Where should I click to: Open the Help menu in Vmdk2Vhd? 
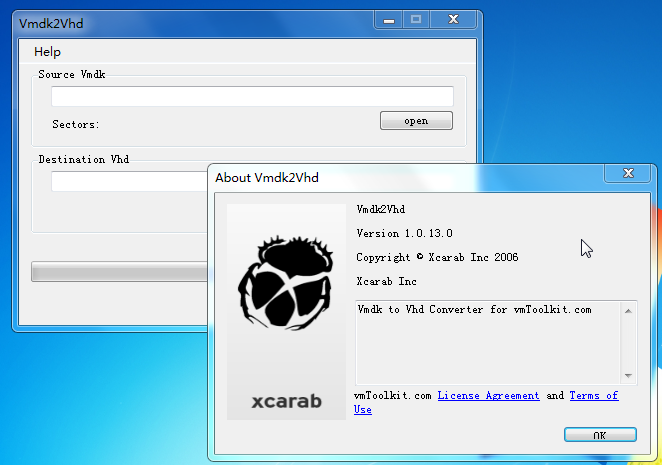click(47, 52)
